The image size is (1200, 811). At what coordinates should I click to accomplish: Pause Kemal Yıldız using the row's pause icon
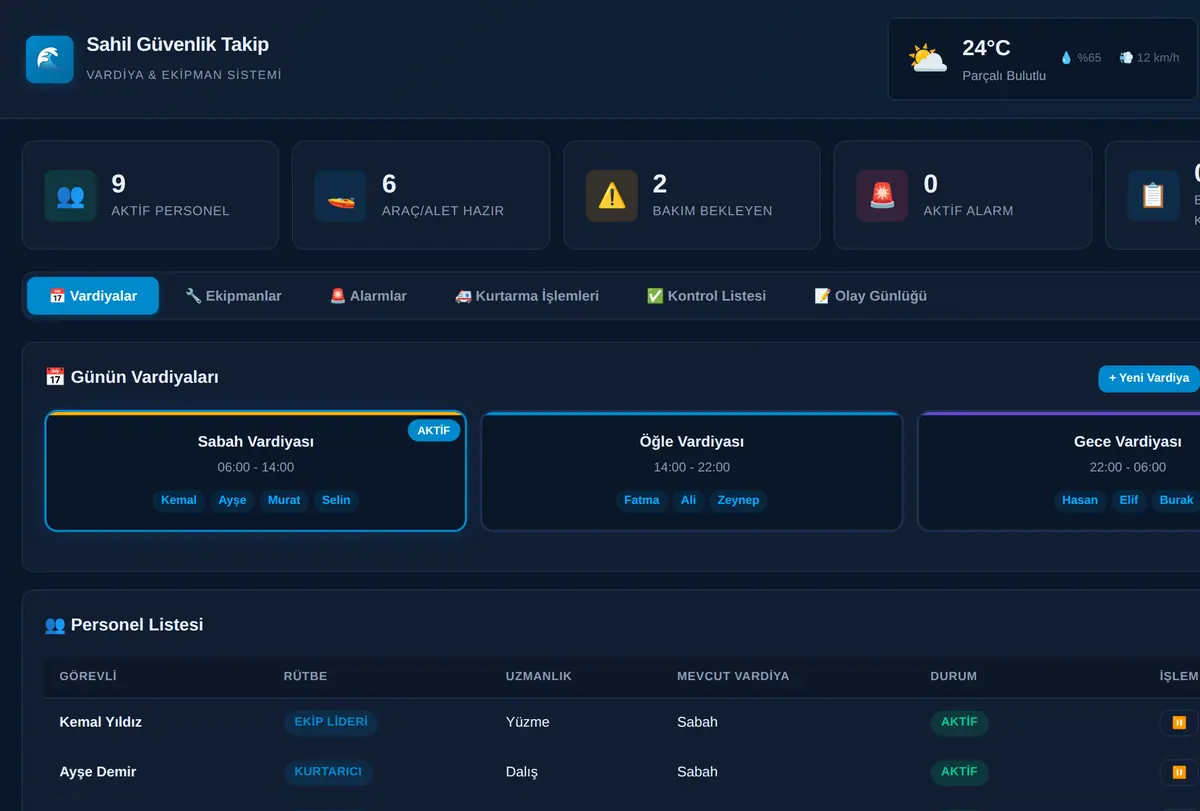(x=1179, y=722)
